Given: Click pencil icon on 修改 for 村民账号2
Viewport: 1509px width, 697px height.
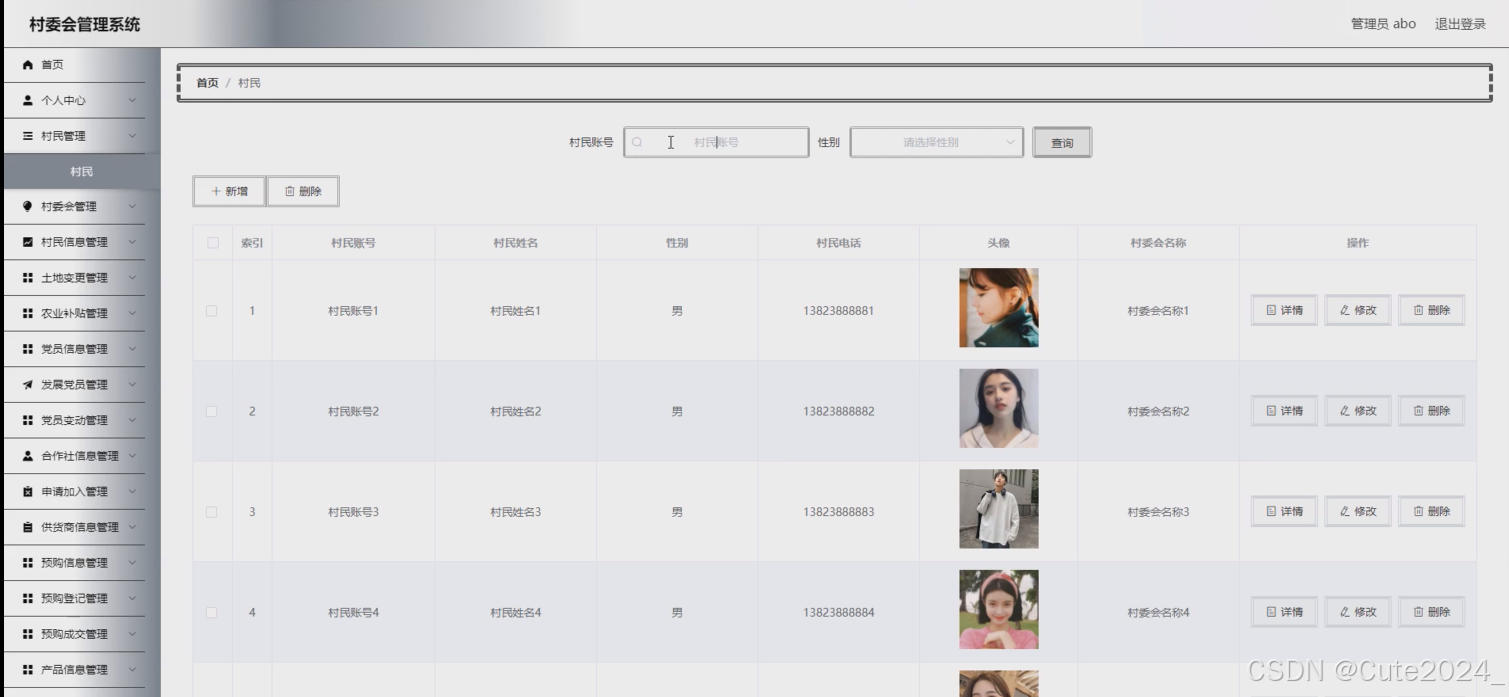Looking at the screenshot, I should tap(1345, 411).
